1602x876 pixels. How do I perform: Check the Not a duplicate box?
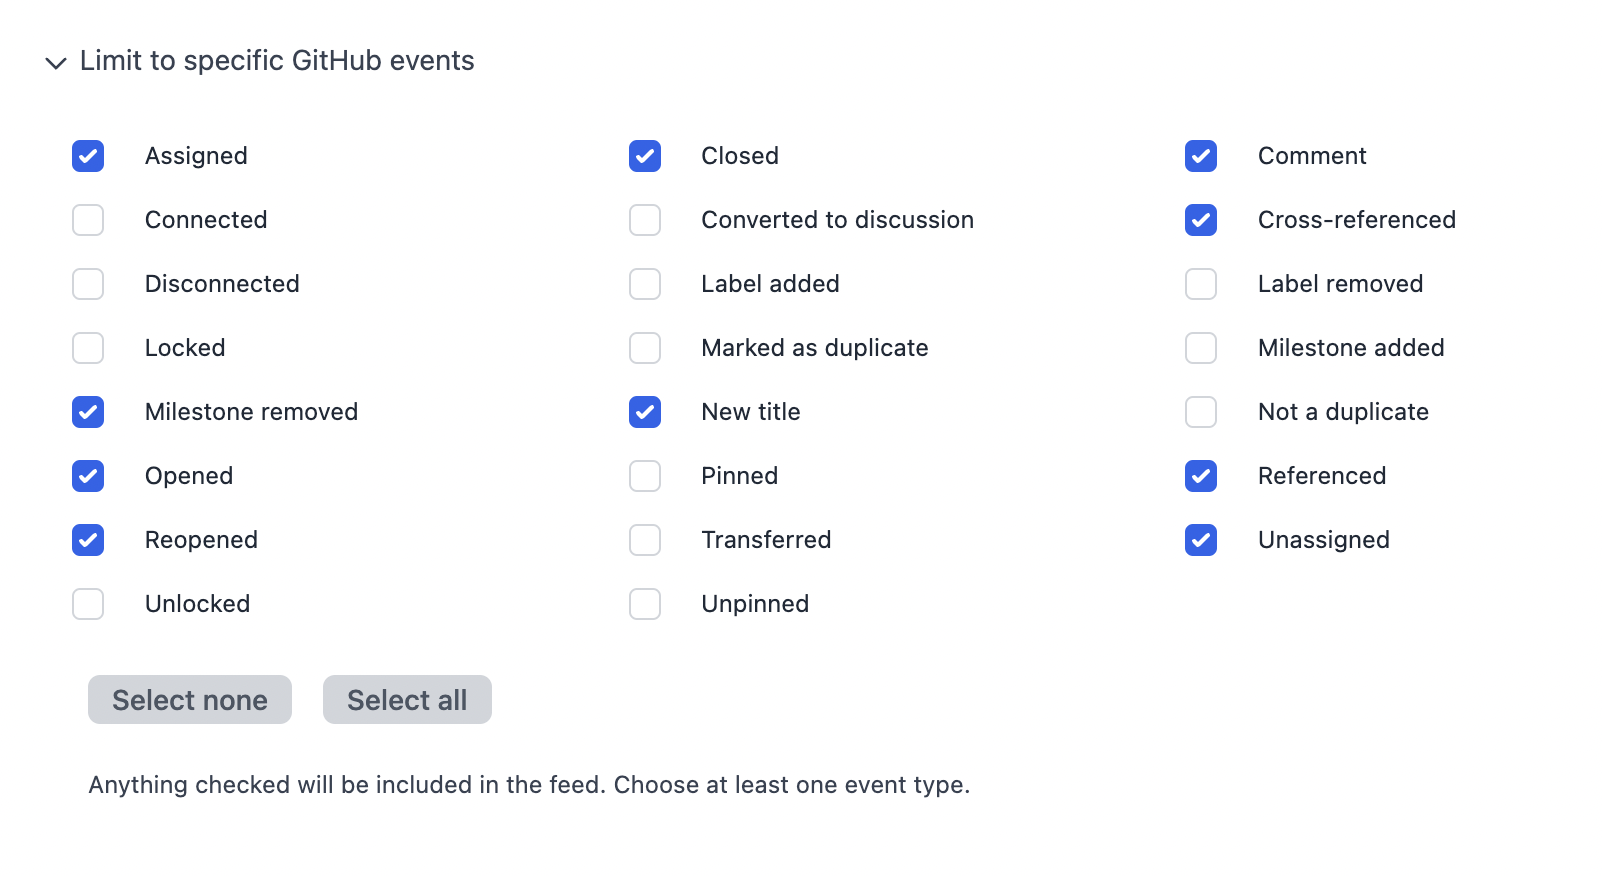[1201, 412]
